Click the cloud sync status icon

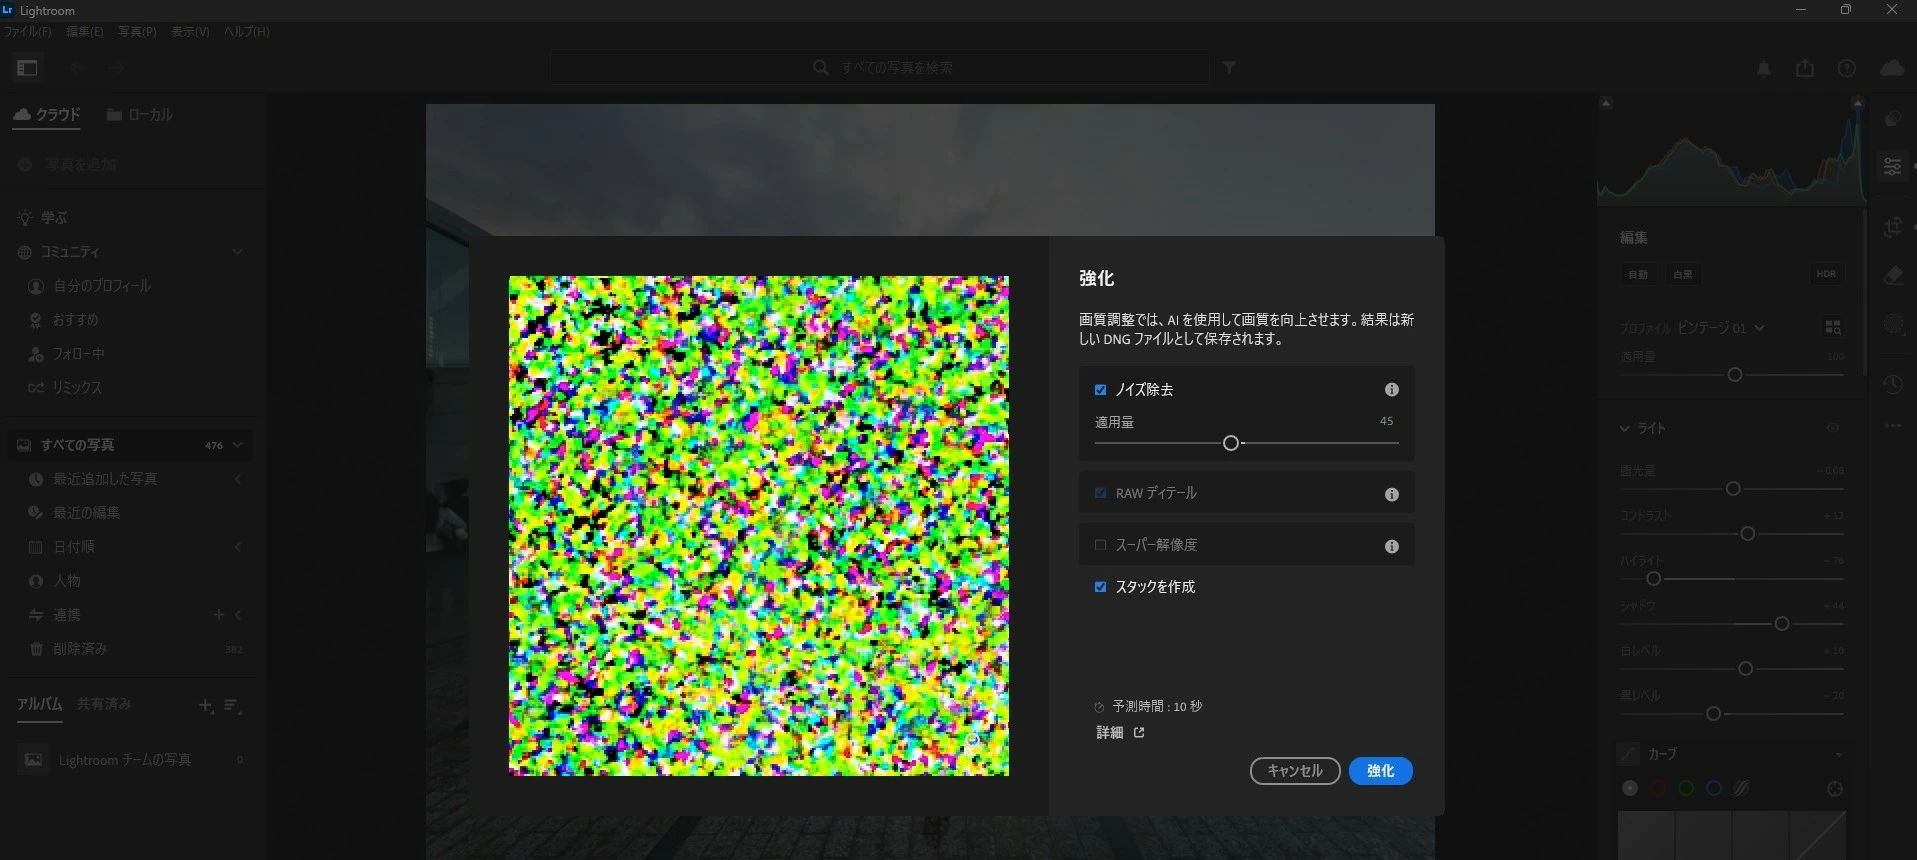pyautogui.click(x=1892, y=68)
